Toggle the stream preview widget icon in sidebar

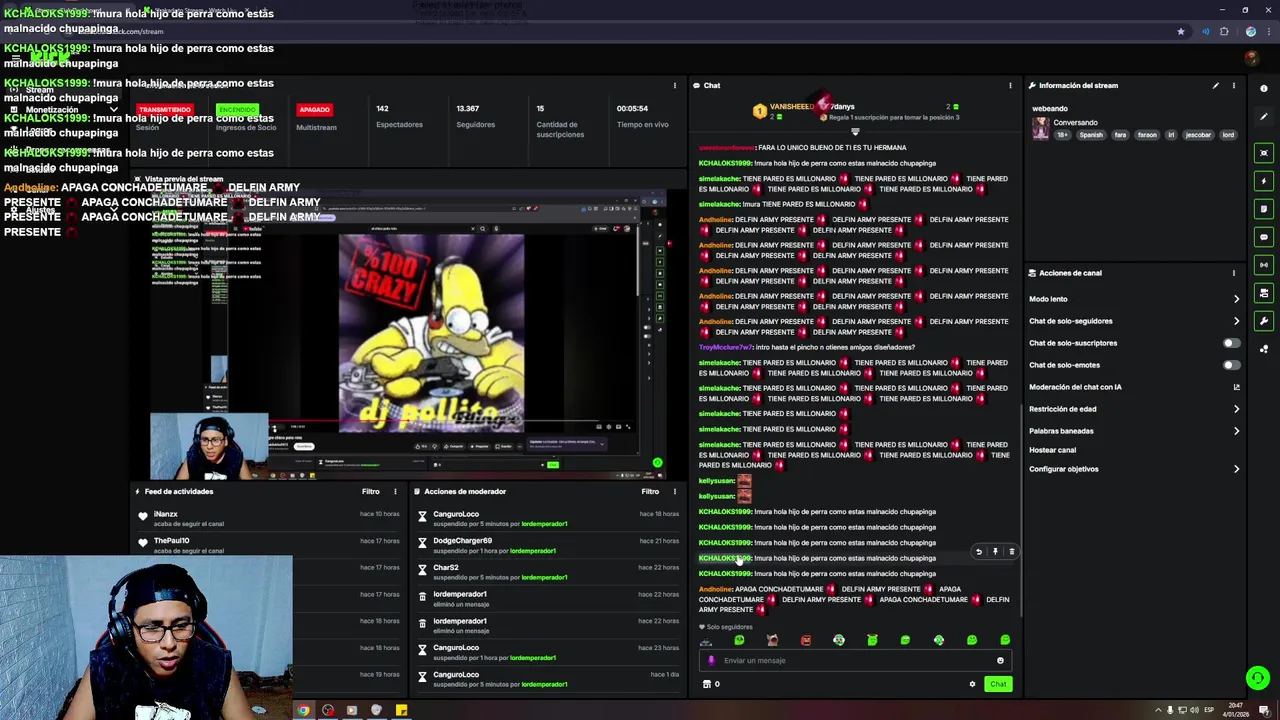pos(1264,153)
